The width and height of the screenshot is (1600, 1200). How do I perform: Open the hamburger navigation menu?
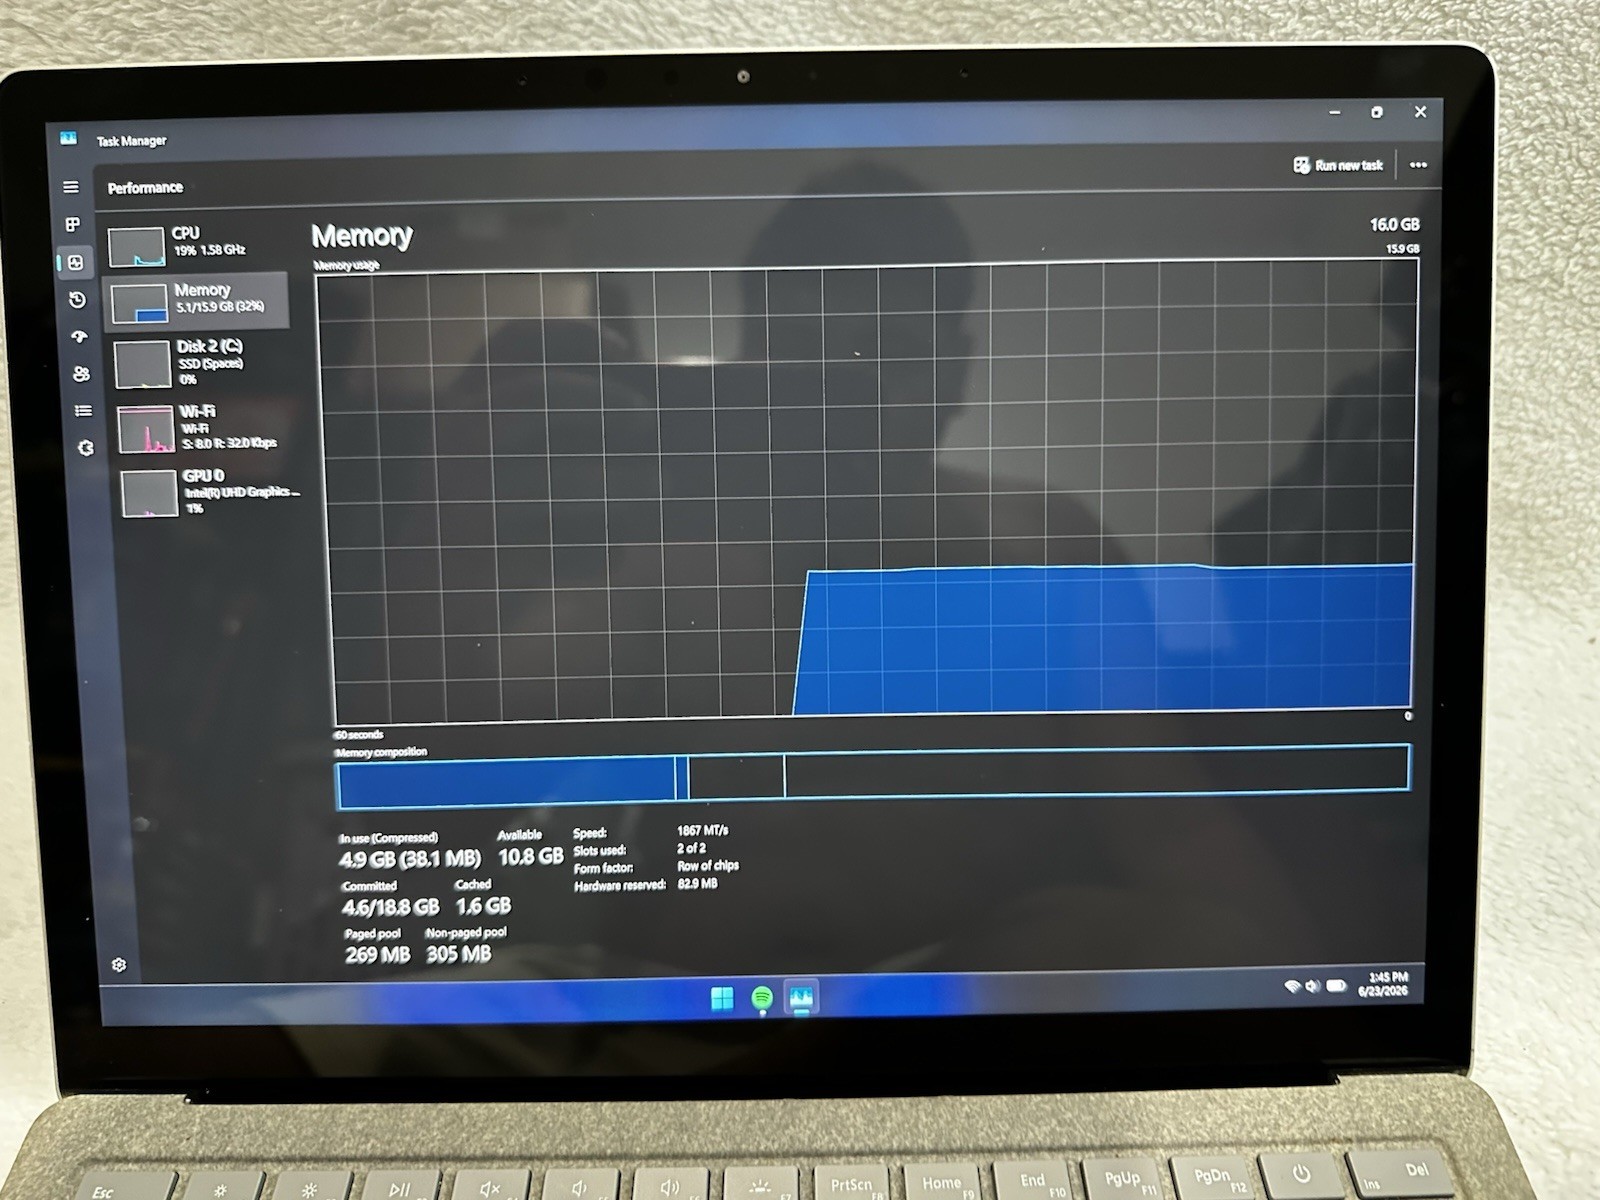coord(71,187)
